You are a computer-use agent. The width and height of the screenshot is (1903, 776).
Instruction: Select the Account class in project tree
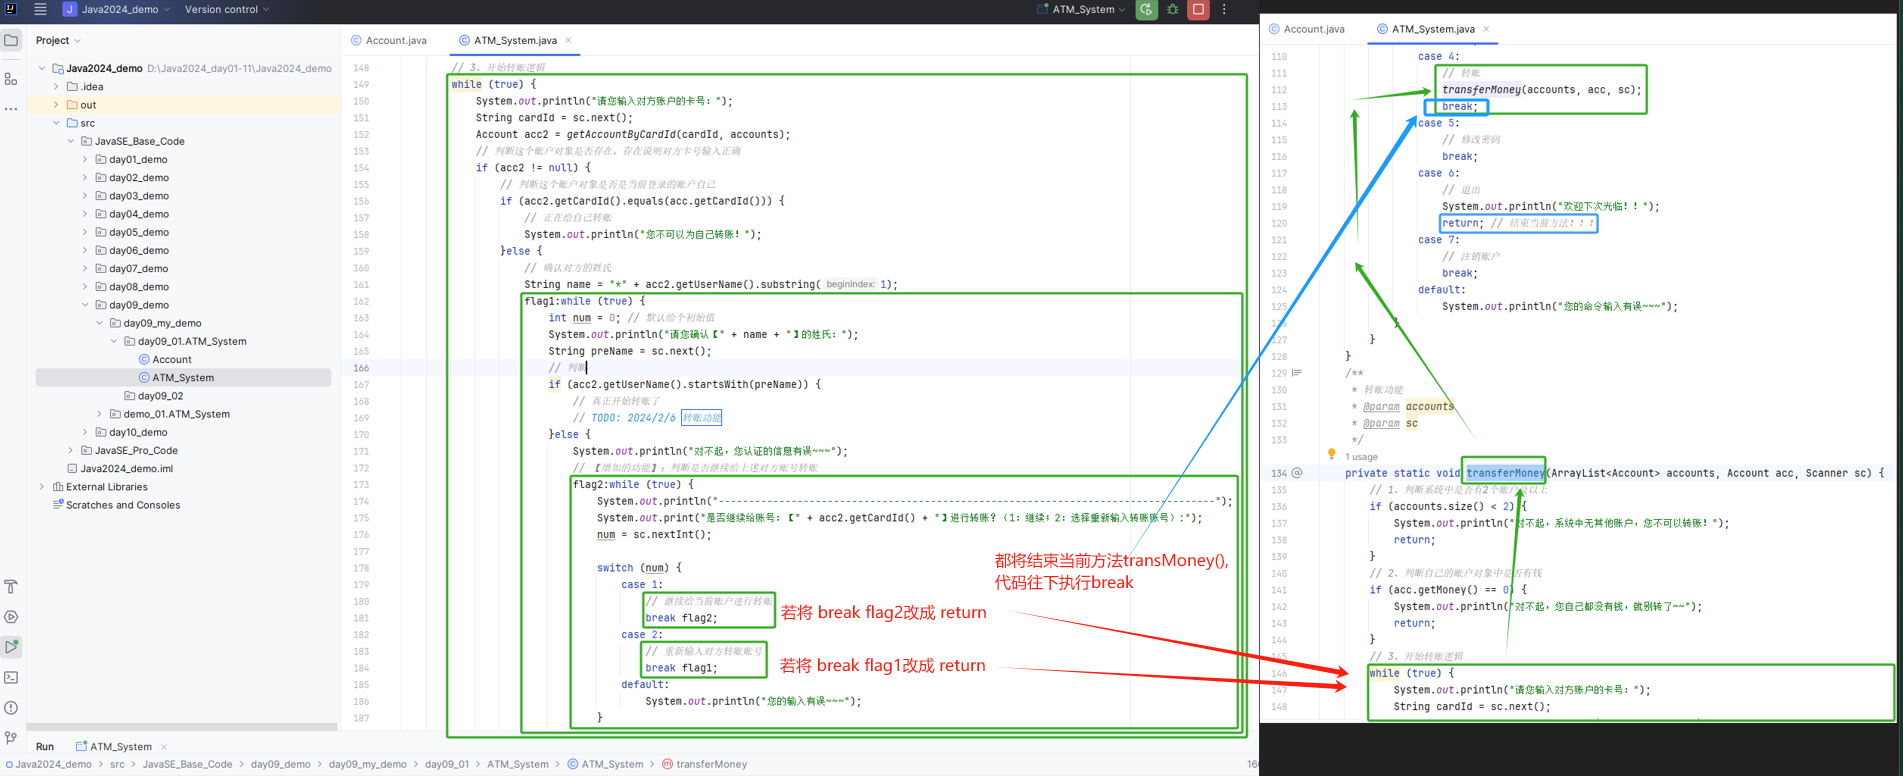tap(172, 359)
